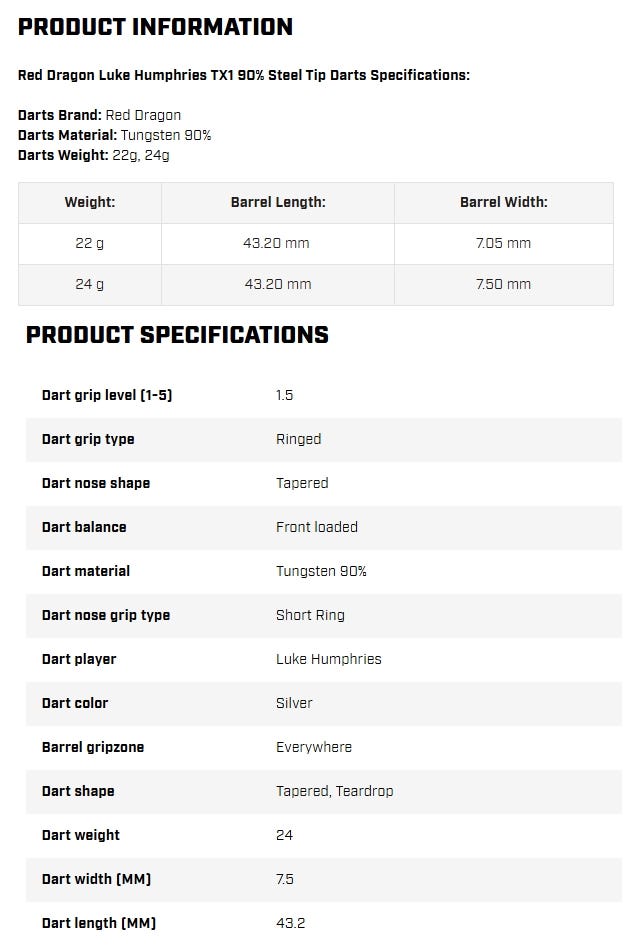The width and height of the screenshot is (630, 946).
Task: Click the Product Specifications heading
Action: coord(177,335)
